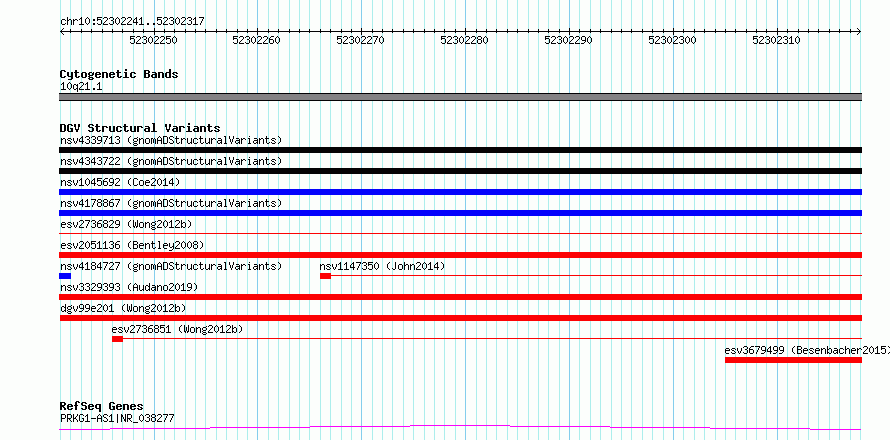
Task: Click the gray 10q21.1 cytogenetic band bar
Action: click(x=460, y=97)
